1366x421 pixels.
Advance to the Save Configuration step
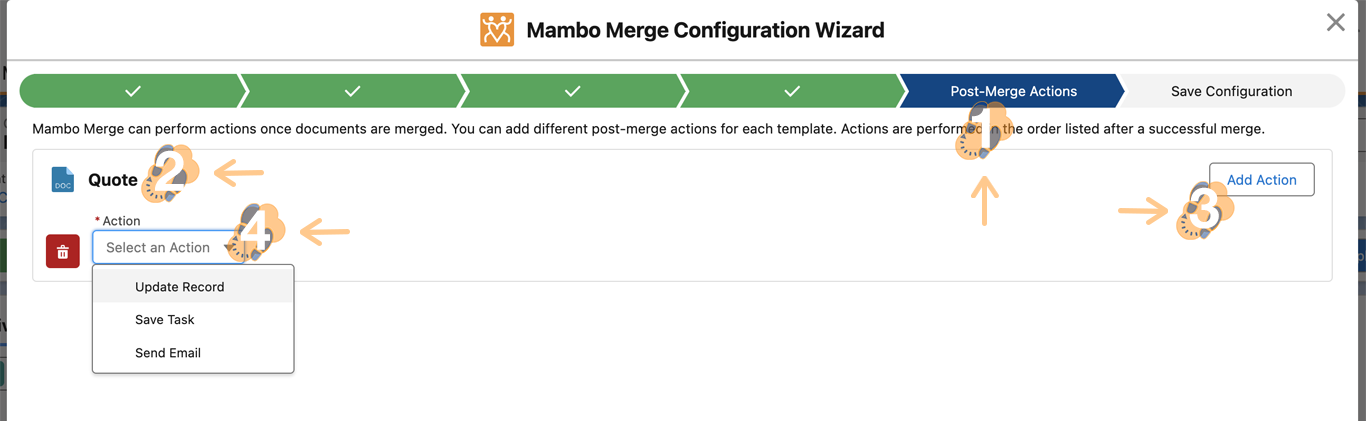coord(1231,91)
